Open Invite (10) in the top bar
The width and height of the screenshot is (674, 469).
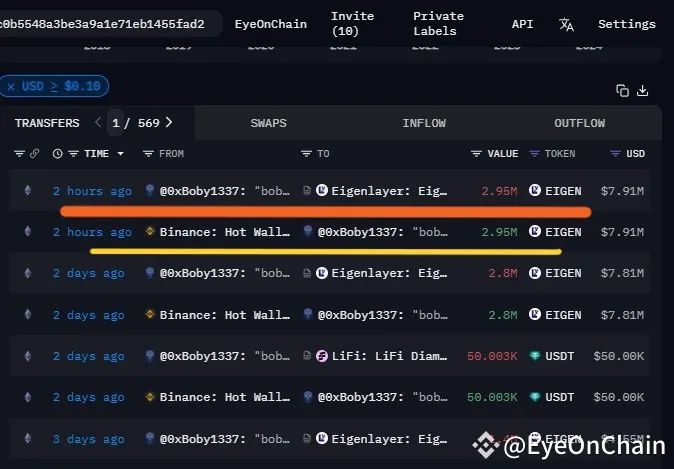pos(352,24)
